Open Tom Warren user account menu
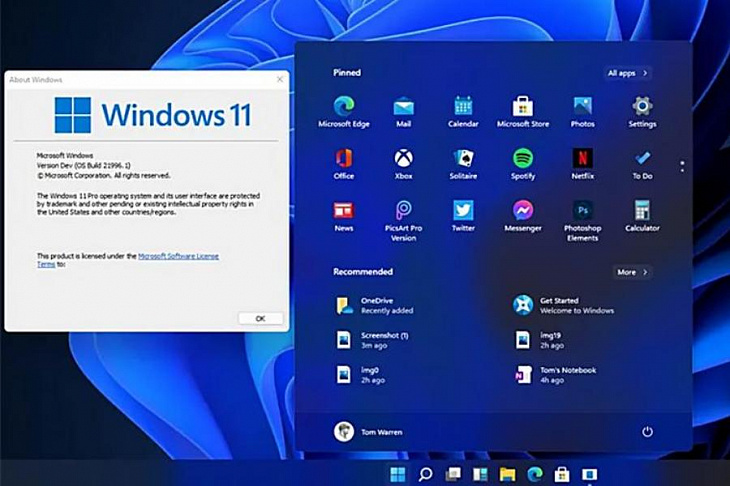The height and width of the screenshot is (486, 730). pos(368,432)
